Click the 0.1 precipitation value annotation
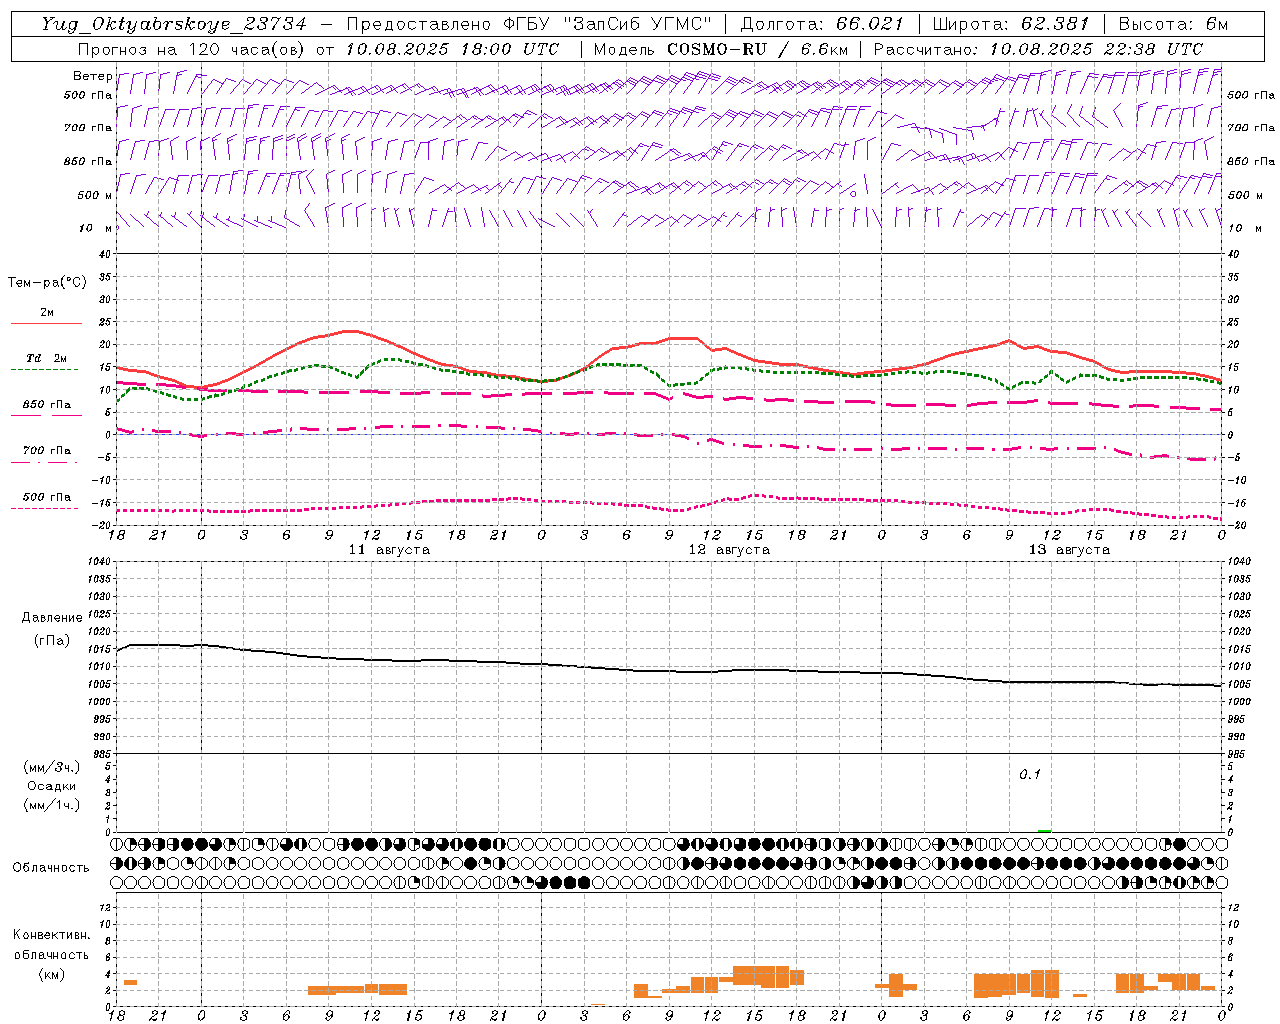Screen dimensions: 1280x1024 click(1030, 775)
